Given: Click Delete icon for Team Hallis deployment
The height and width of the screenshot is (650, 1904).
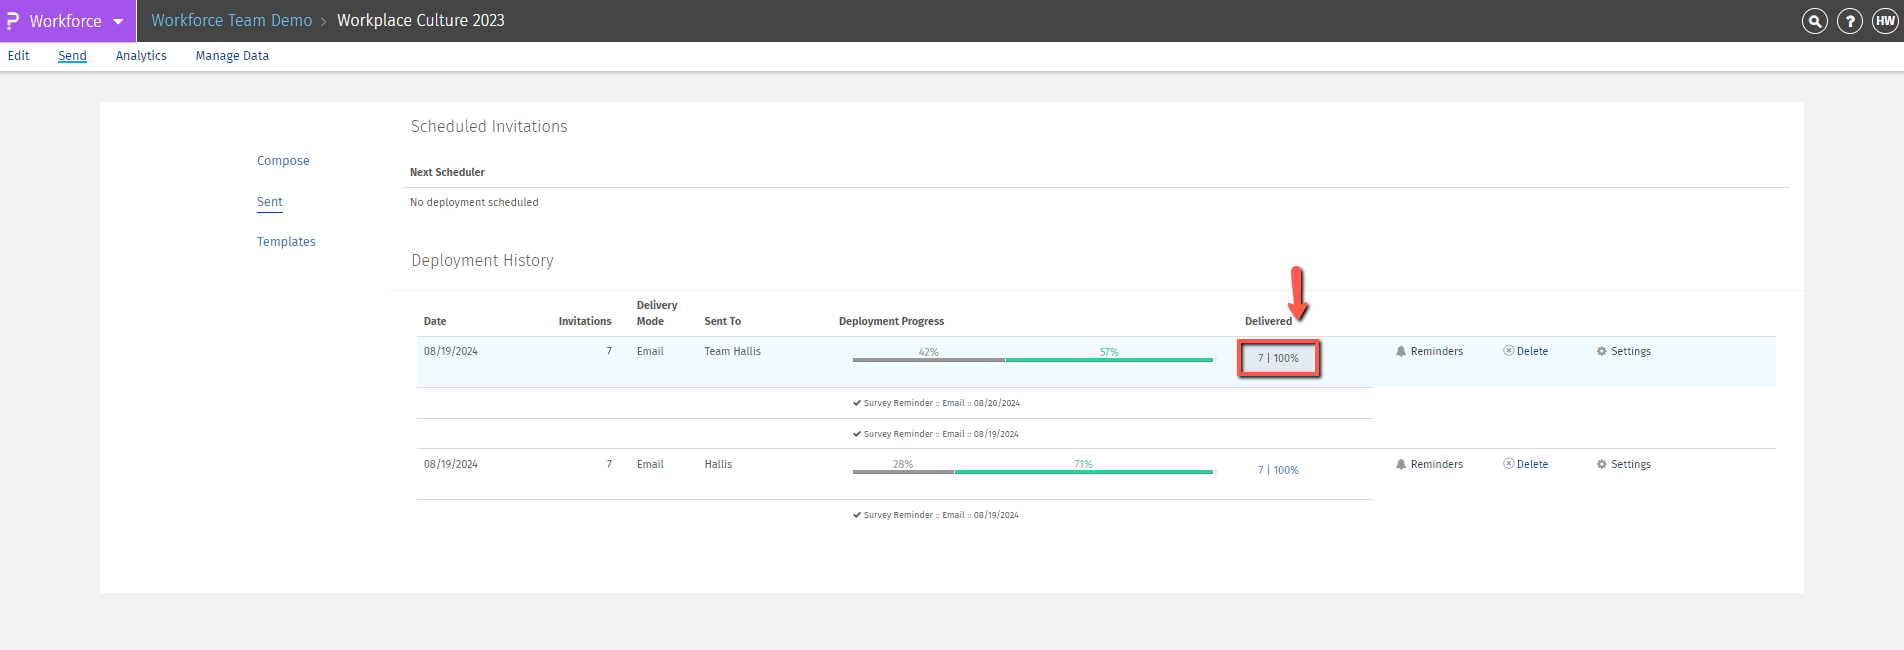Looking at the screenshot, I should [x=1508, y=351].
